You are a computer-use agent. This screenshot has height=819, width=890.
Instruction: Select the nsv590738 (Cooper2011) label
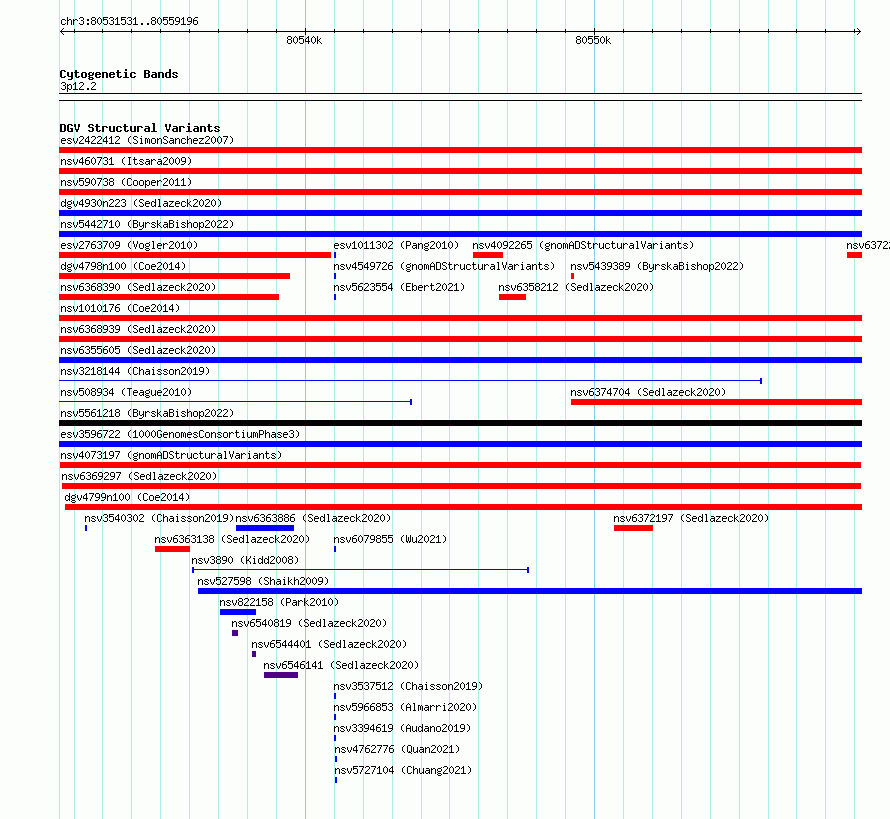click(x=126, y=182)
